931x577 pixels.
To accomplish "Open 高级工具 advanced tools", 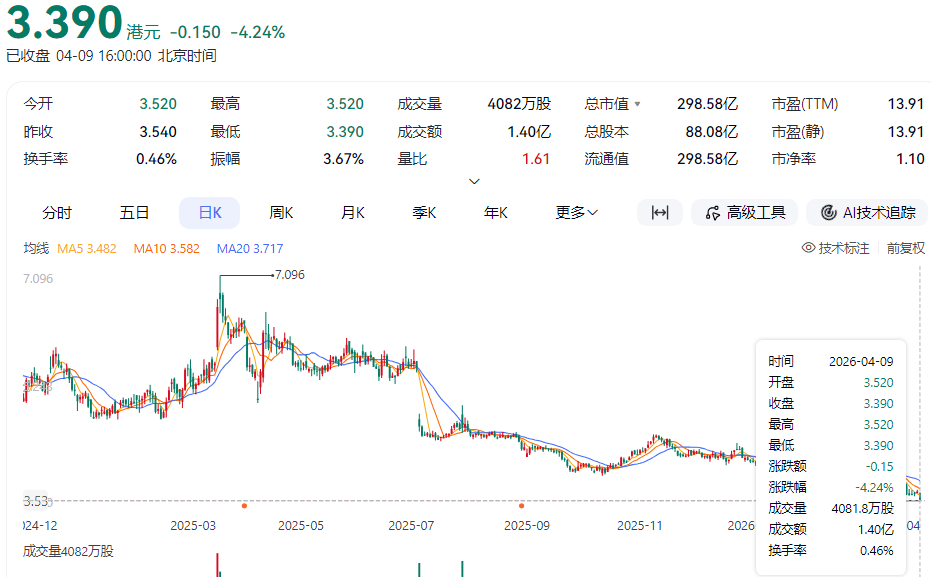I will click(745, 212).
